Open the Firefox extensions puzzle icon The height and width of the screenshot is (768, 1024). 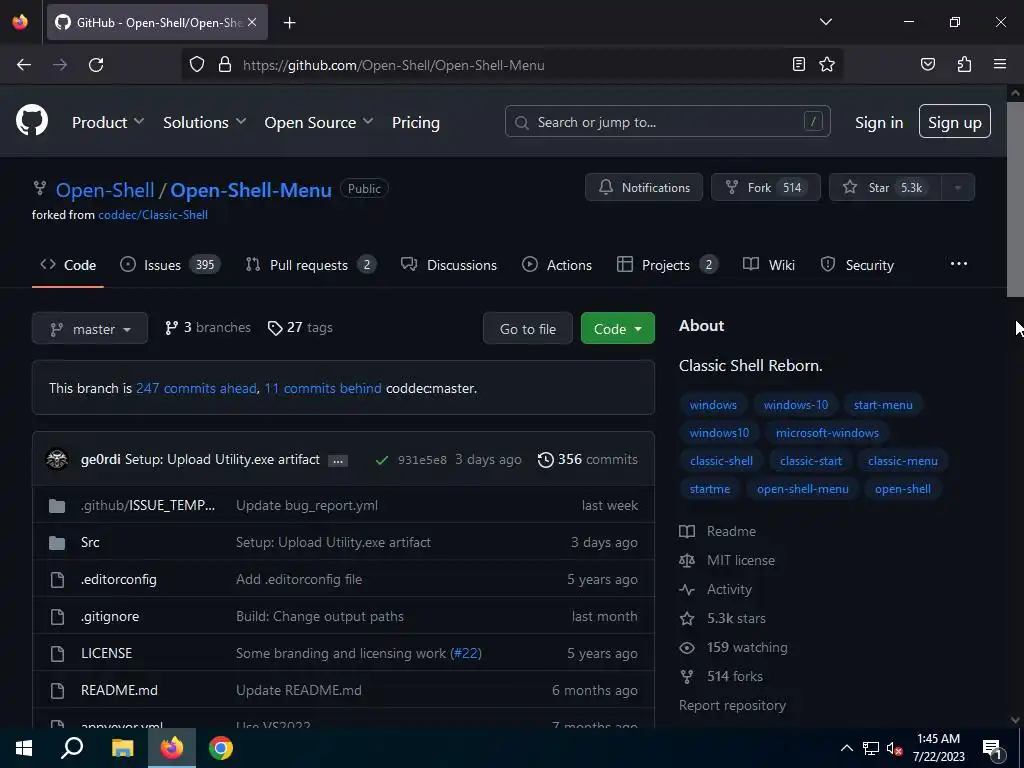tap(964, 64)
